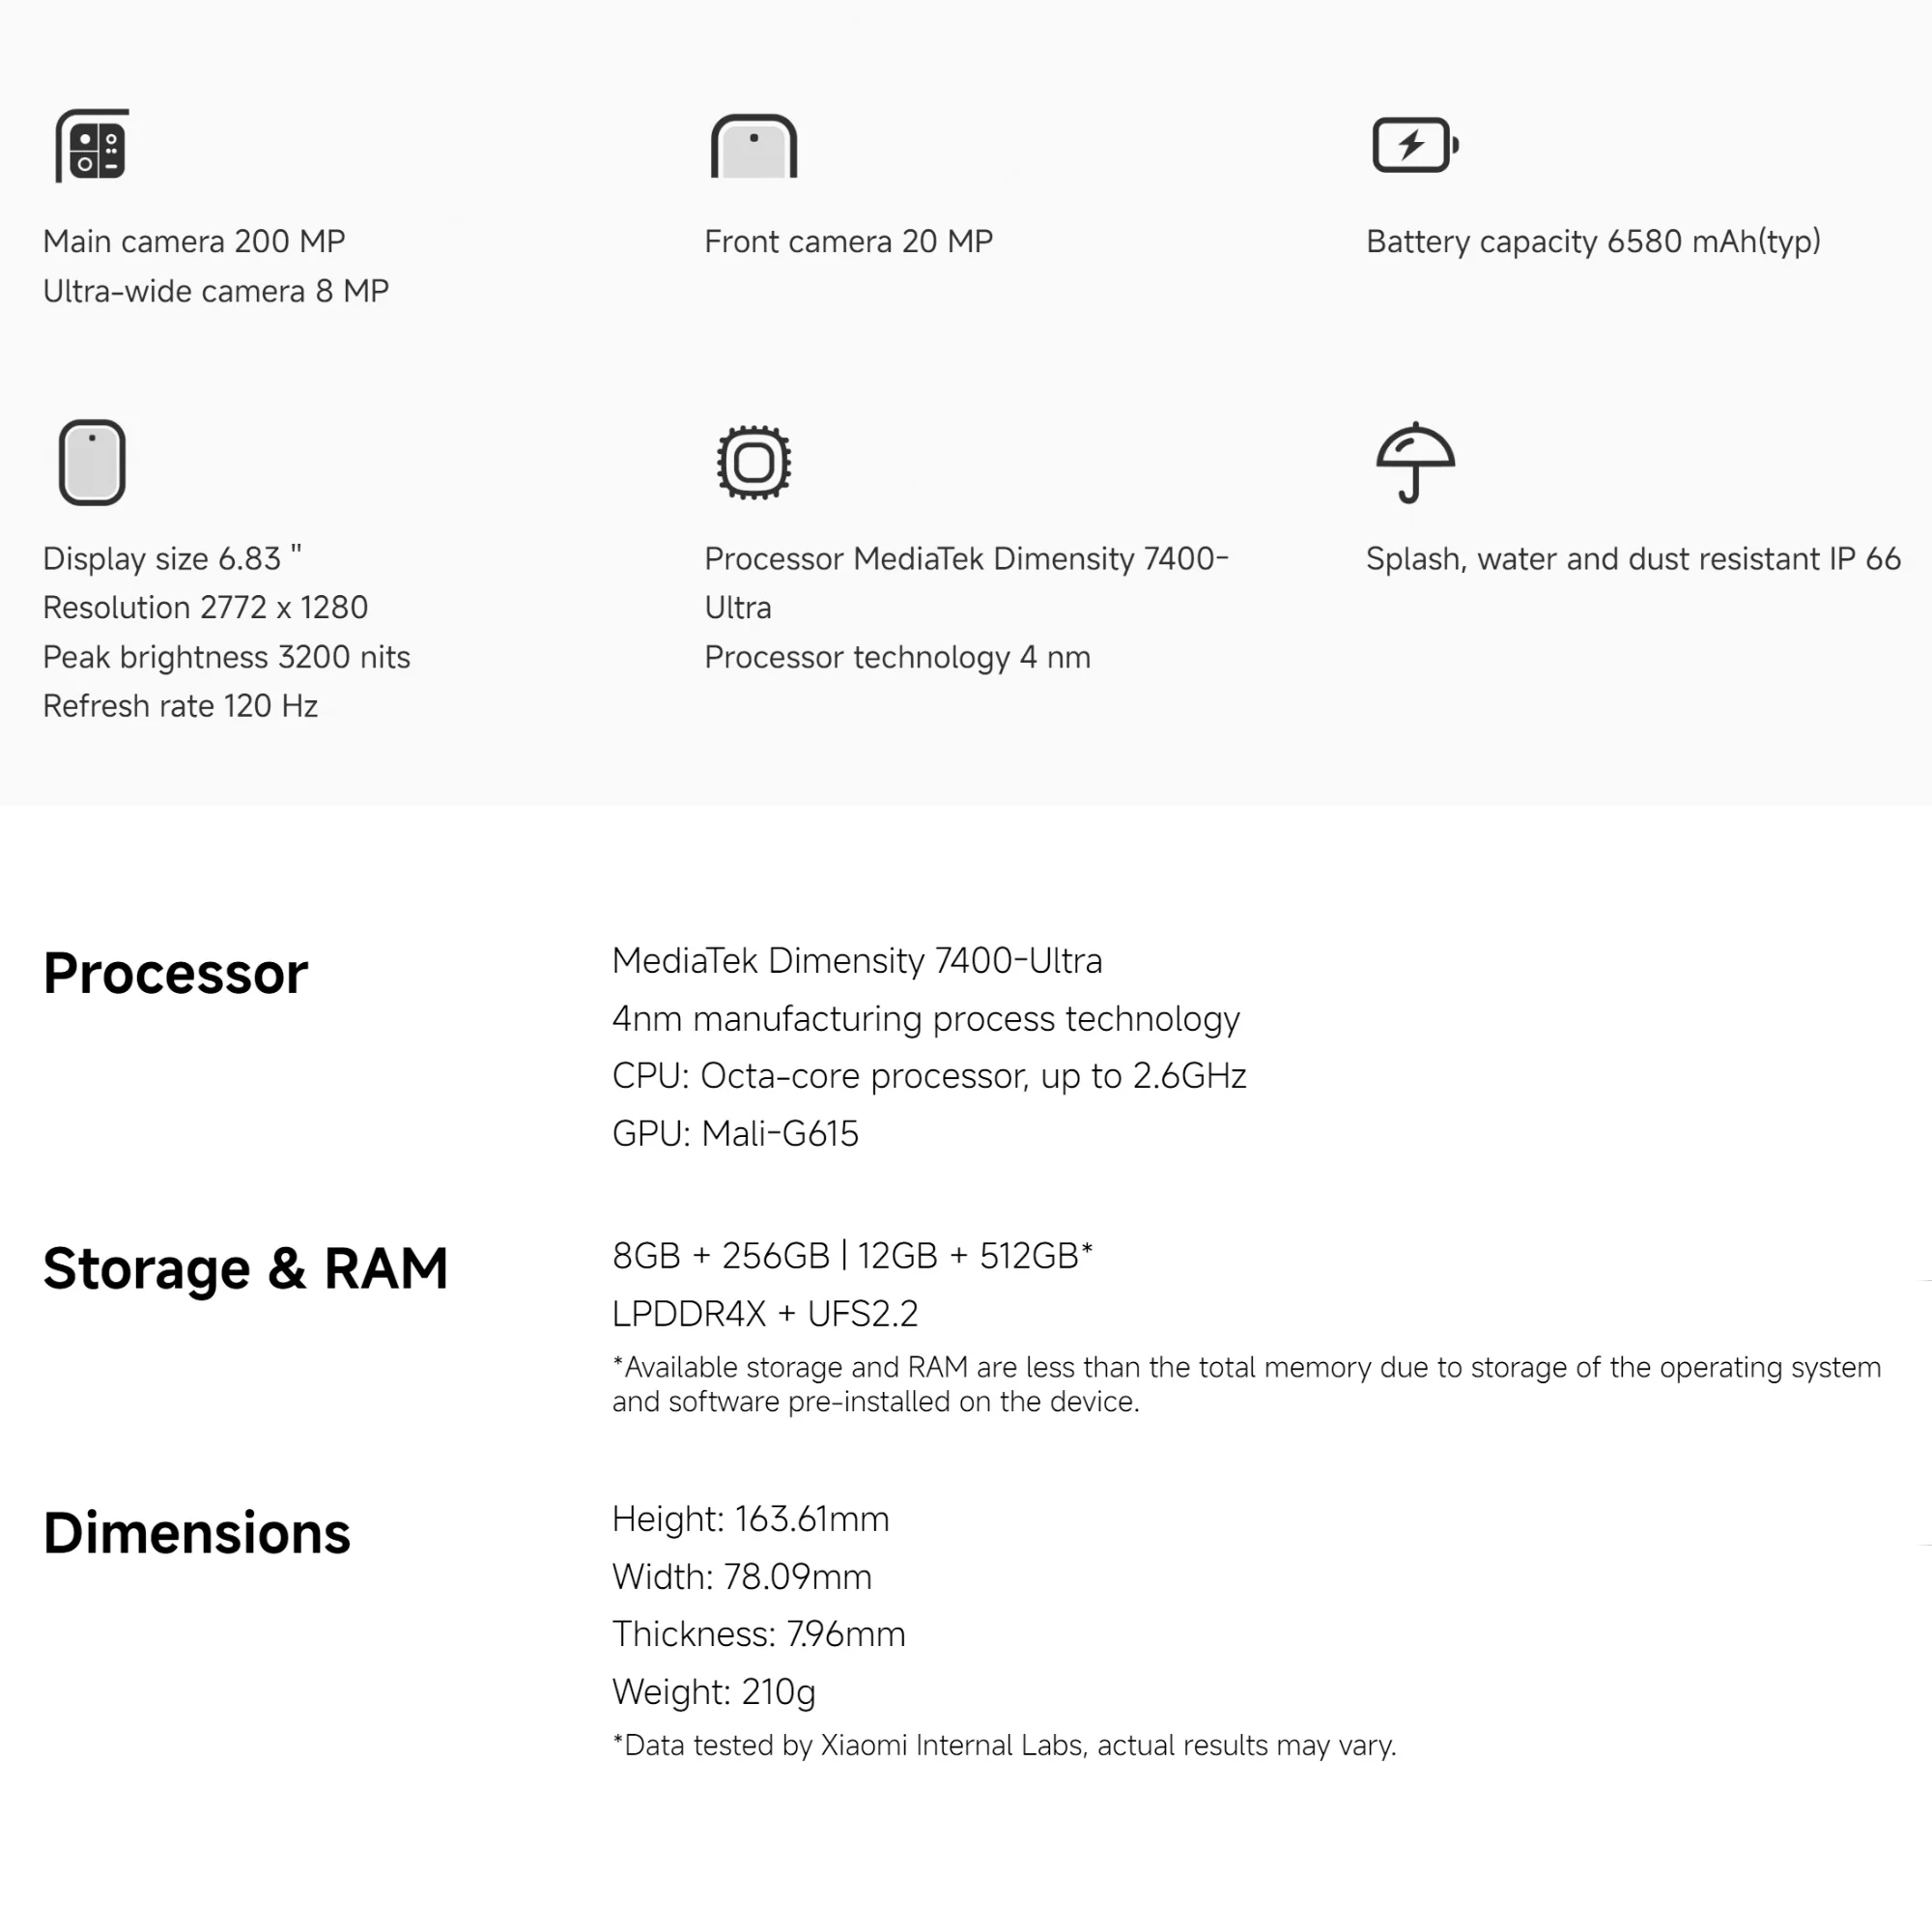Click the Weight: 210g specification
1932x1932 pixels.
(x=714, y=1692)
